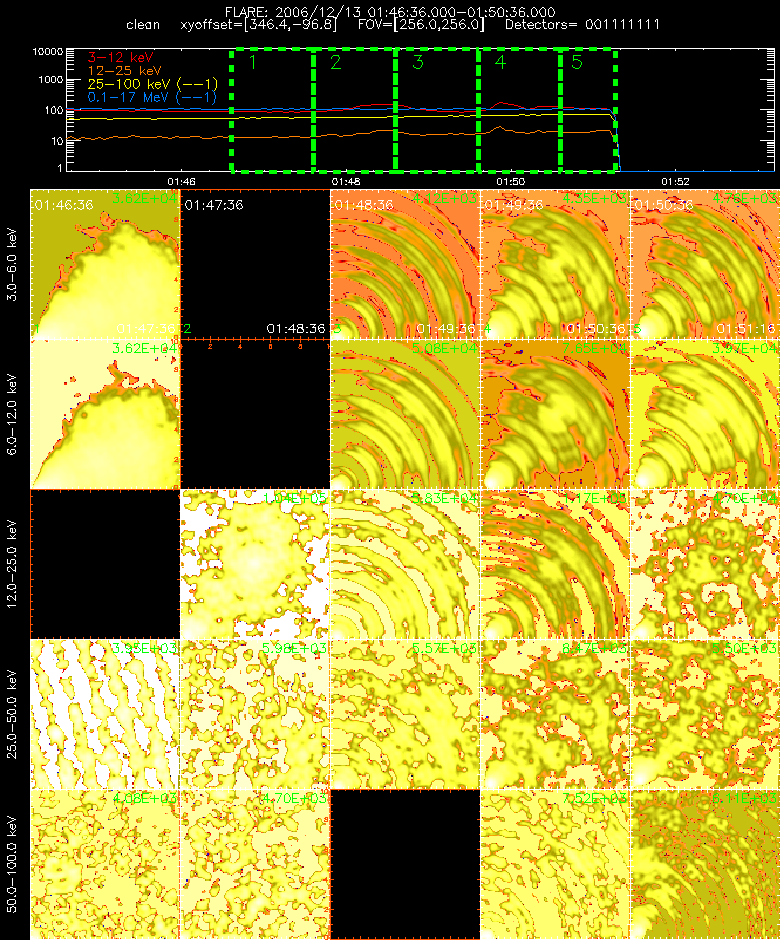Click the 01:51:16 end-time label
780x940 pixels.
(x=746, y=329)
